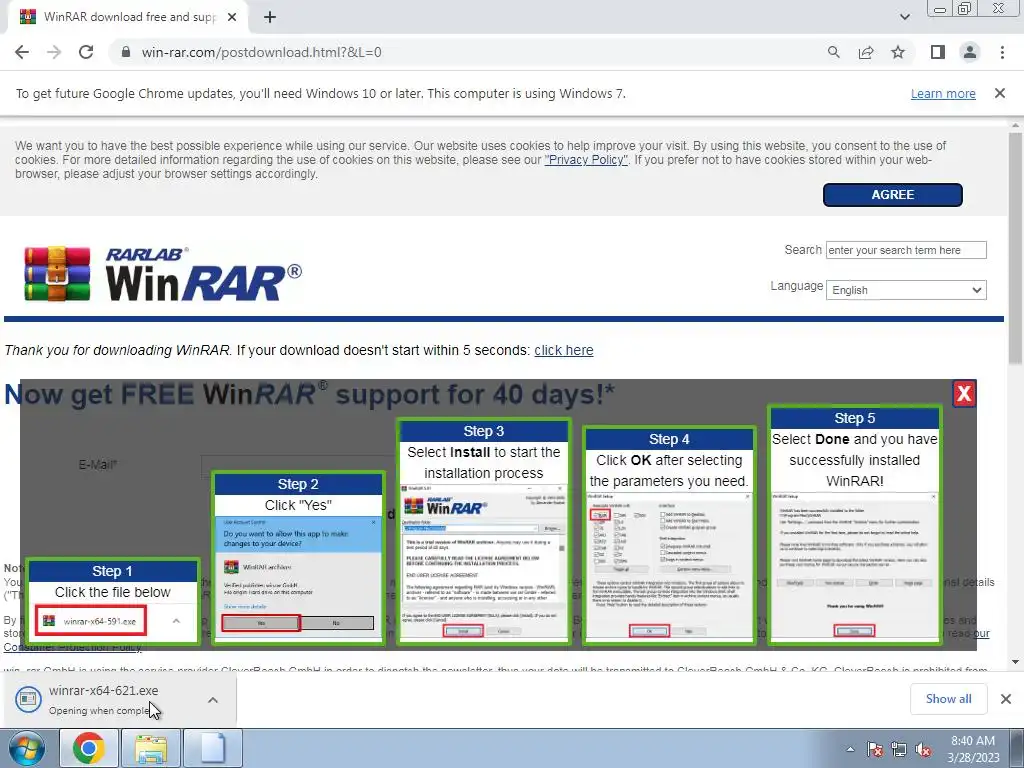1024x768 pixels.
Task: Open the Language dropdown
Action: point(906,290)
